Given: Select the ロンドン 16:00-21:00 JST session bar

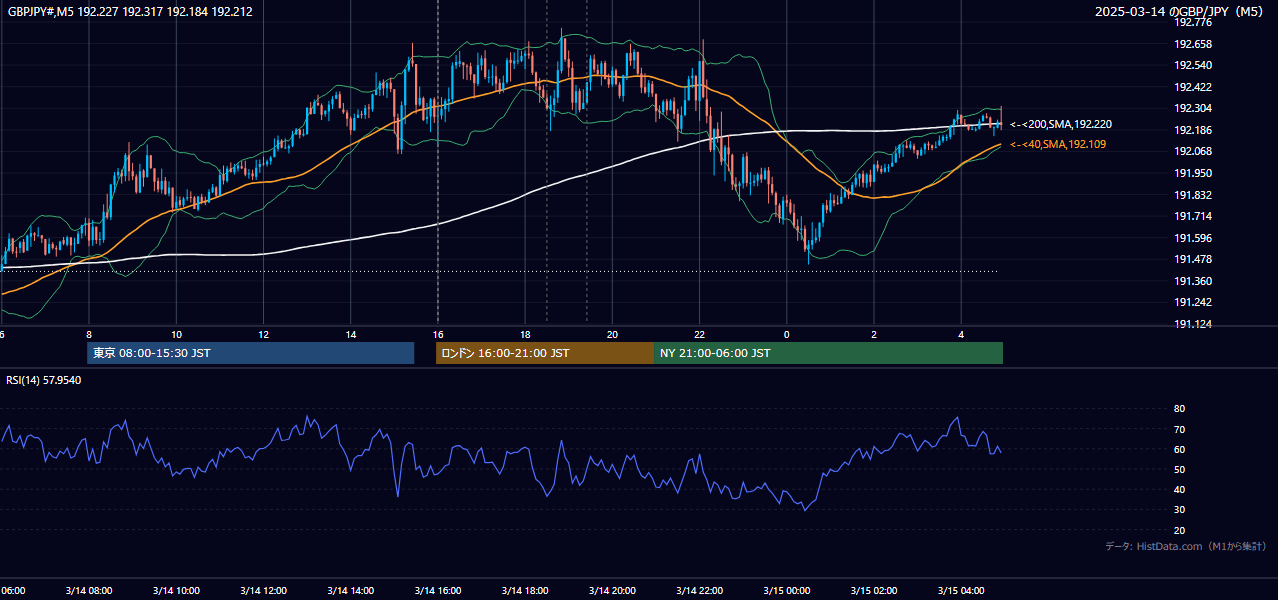Looking at the screenshot, I should point(545,353).
